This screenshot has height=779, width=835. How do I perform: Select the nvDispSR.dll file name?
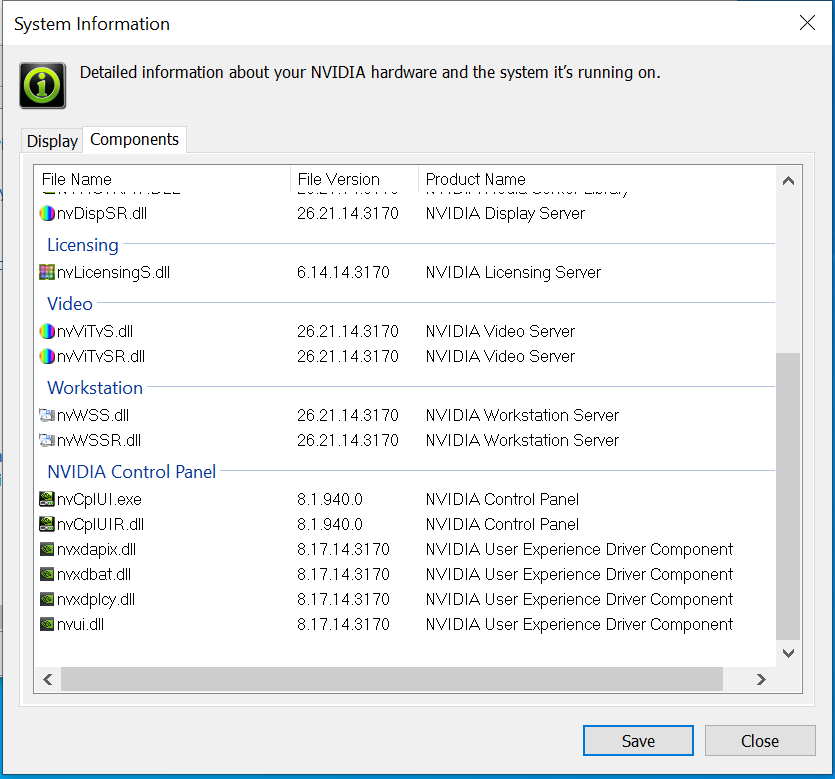click(102, 214)
